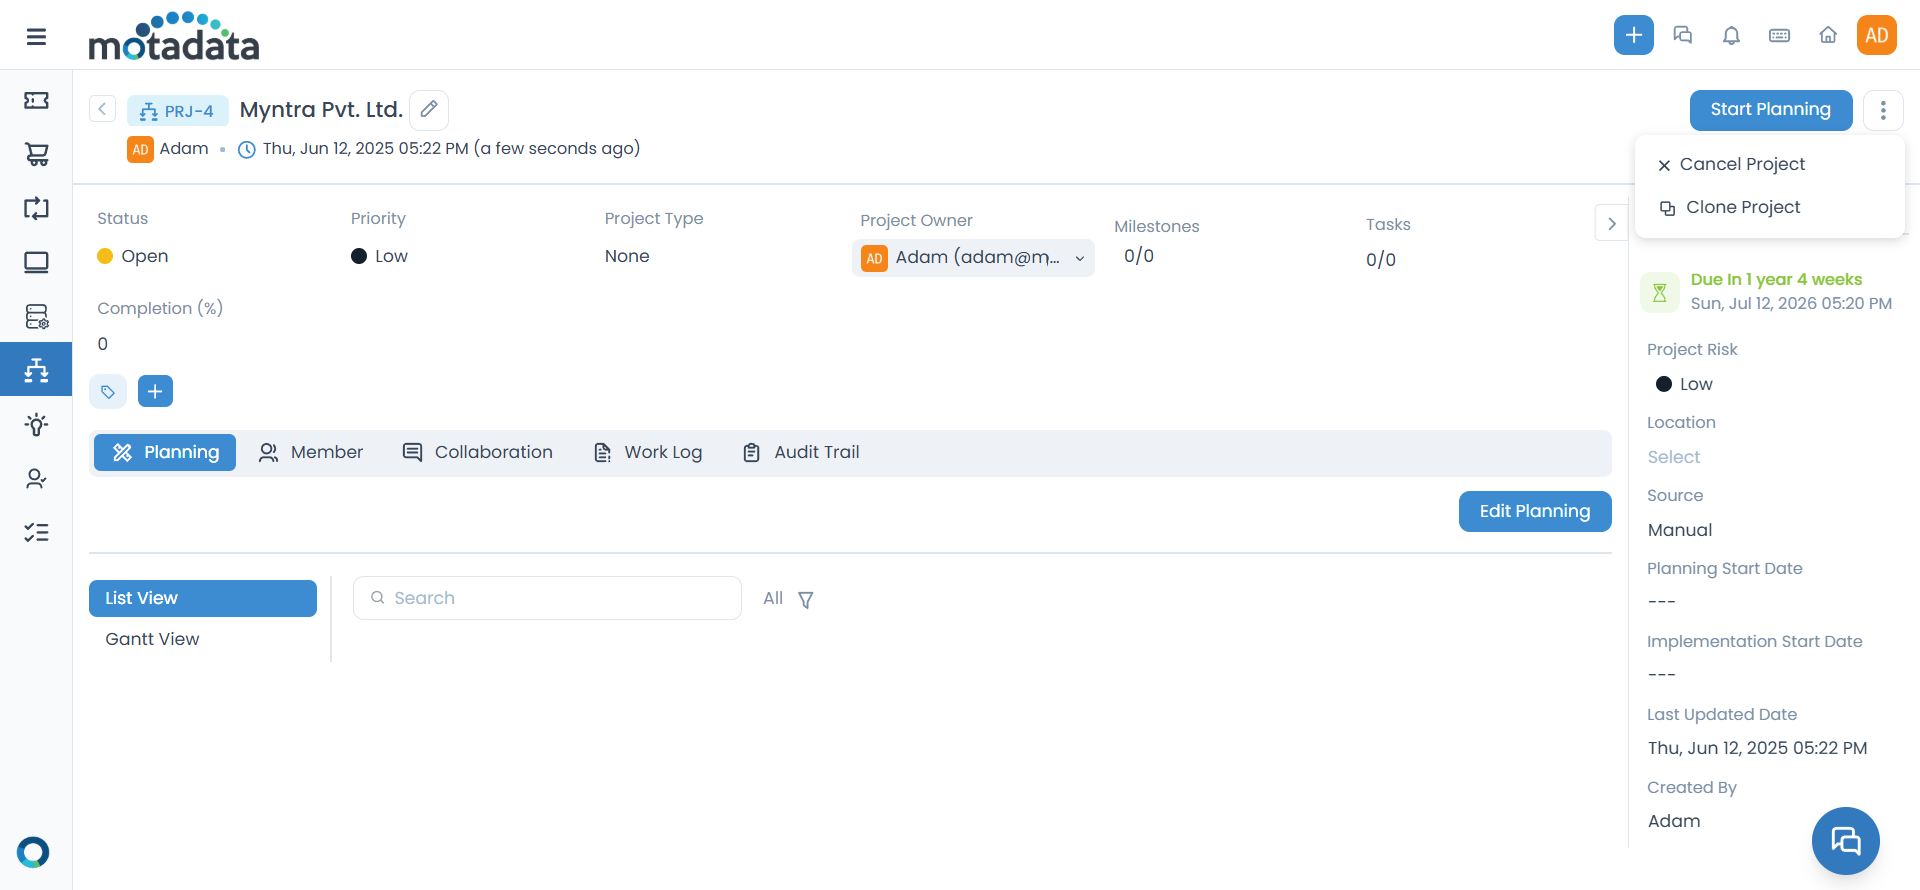1920x890 pixels.
Task: Click the Edit Planning button
Action: (1534, 511)
